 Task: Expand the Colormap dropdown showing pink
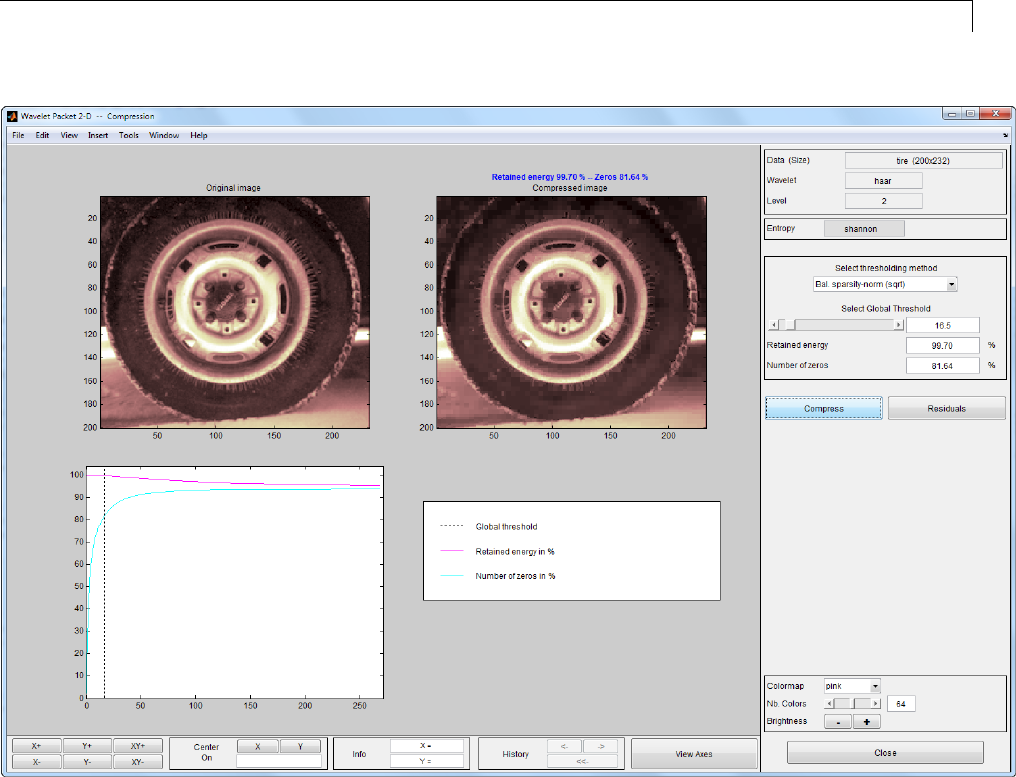coord(852,686)
